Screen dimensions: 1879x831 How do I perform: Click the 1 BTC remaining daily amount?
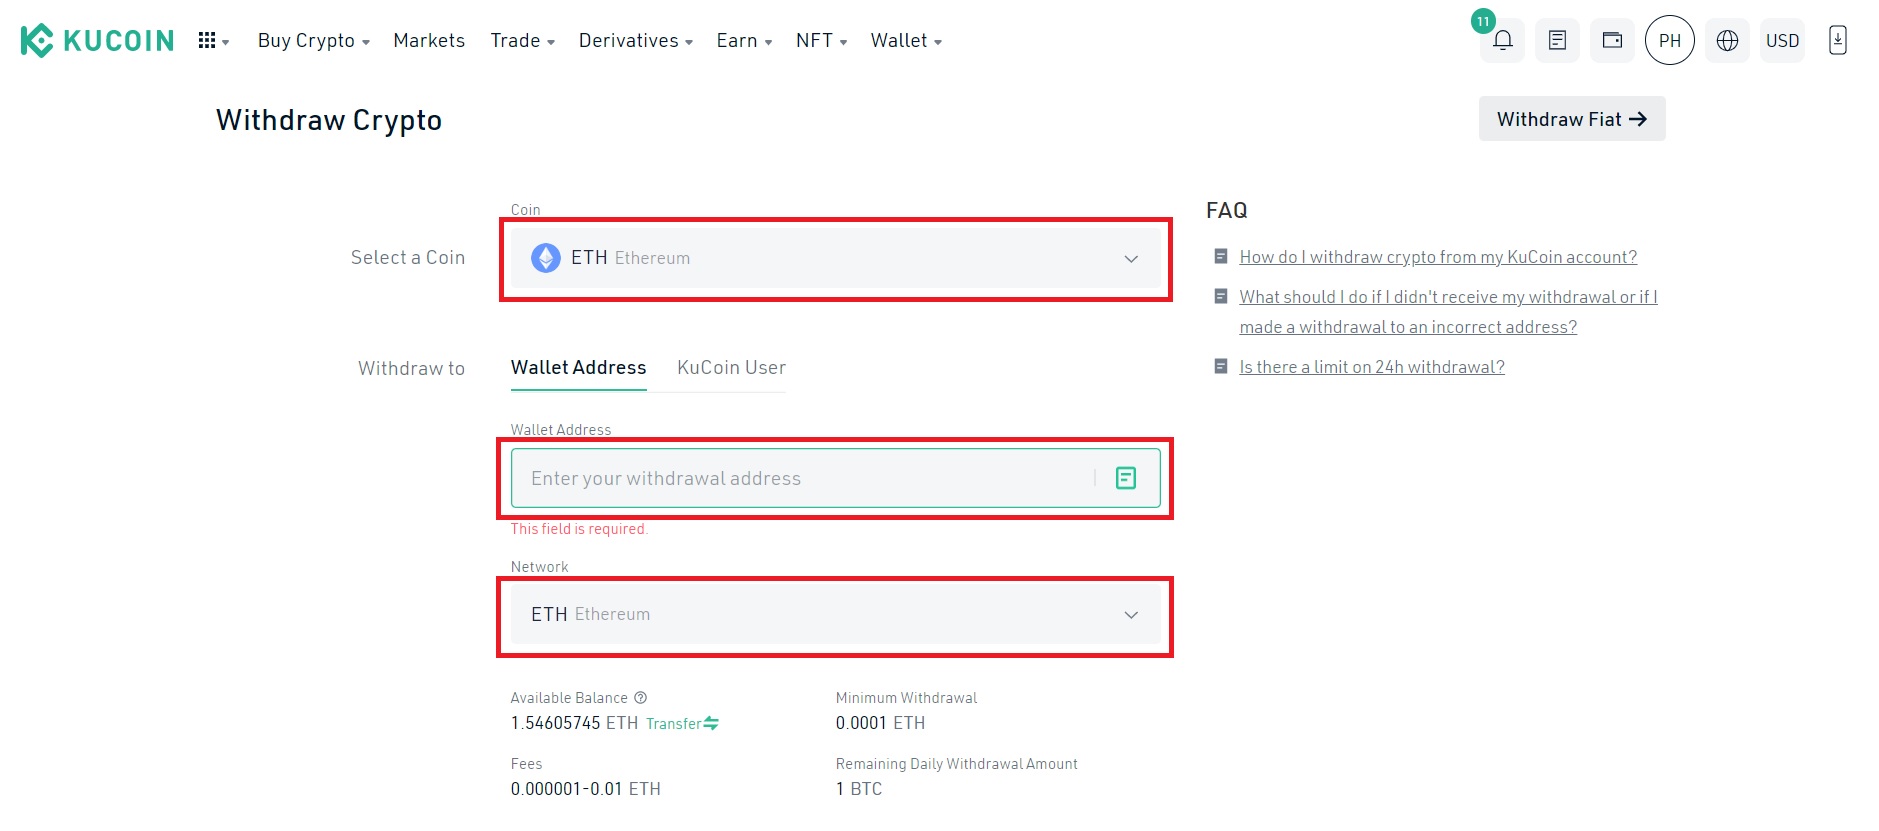[x=859, y=789]
